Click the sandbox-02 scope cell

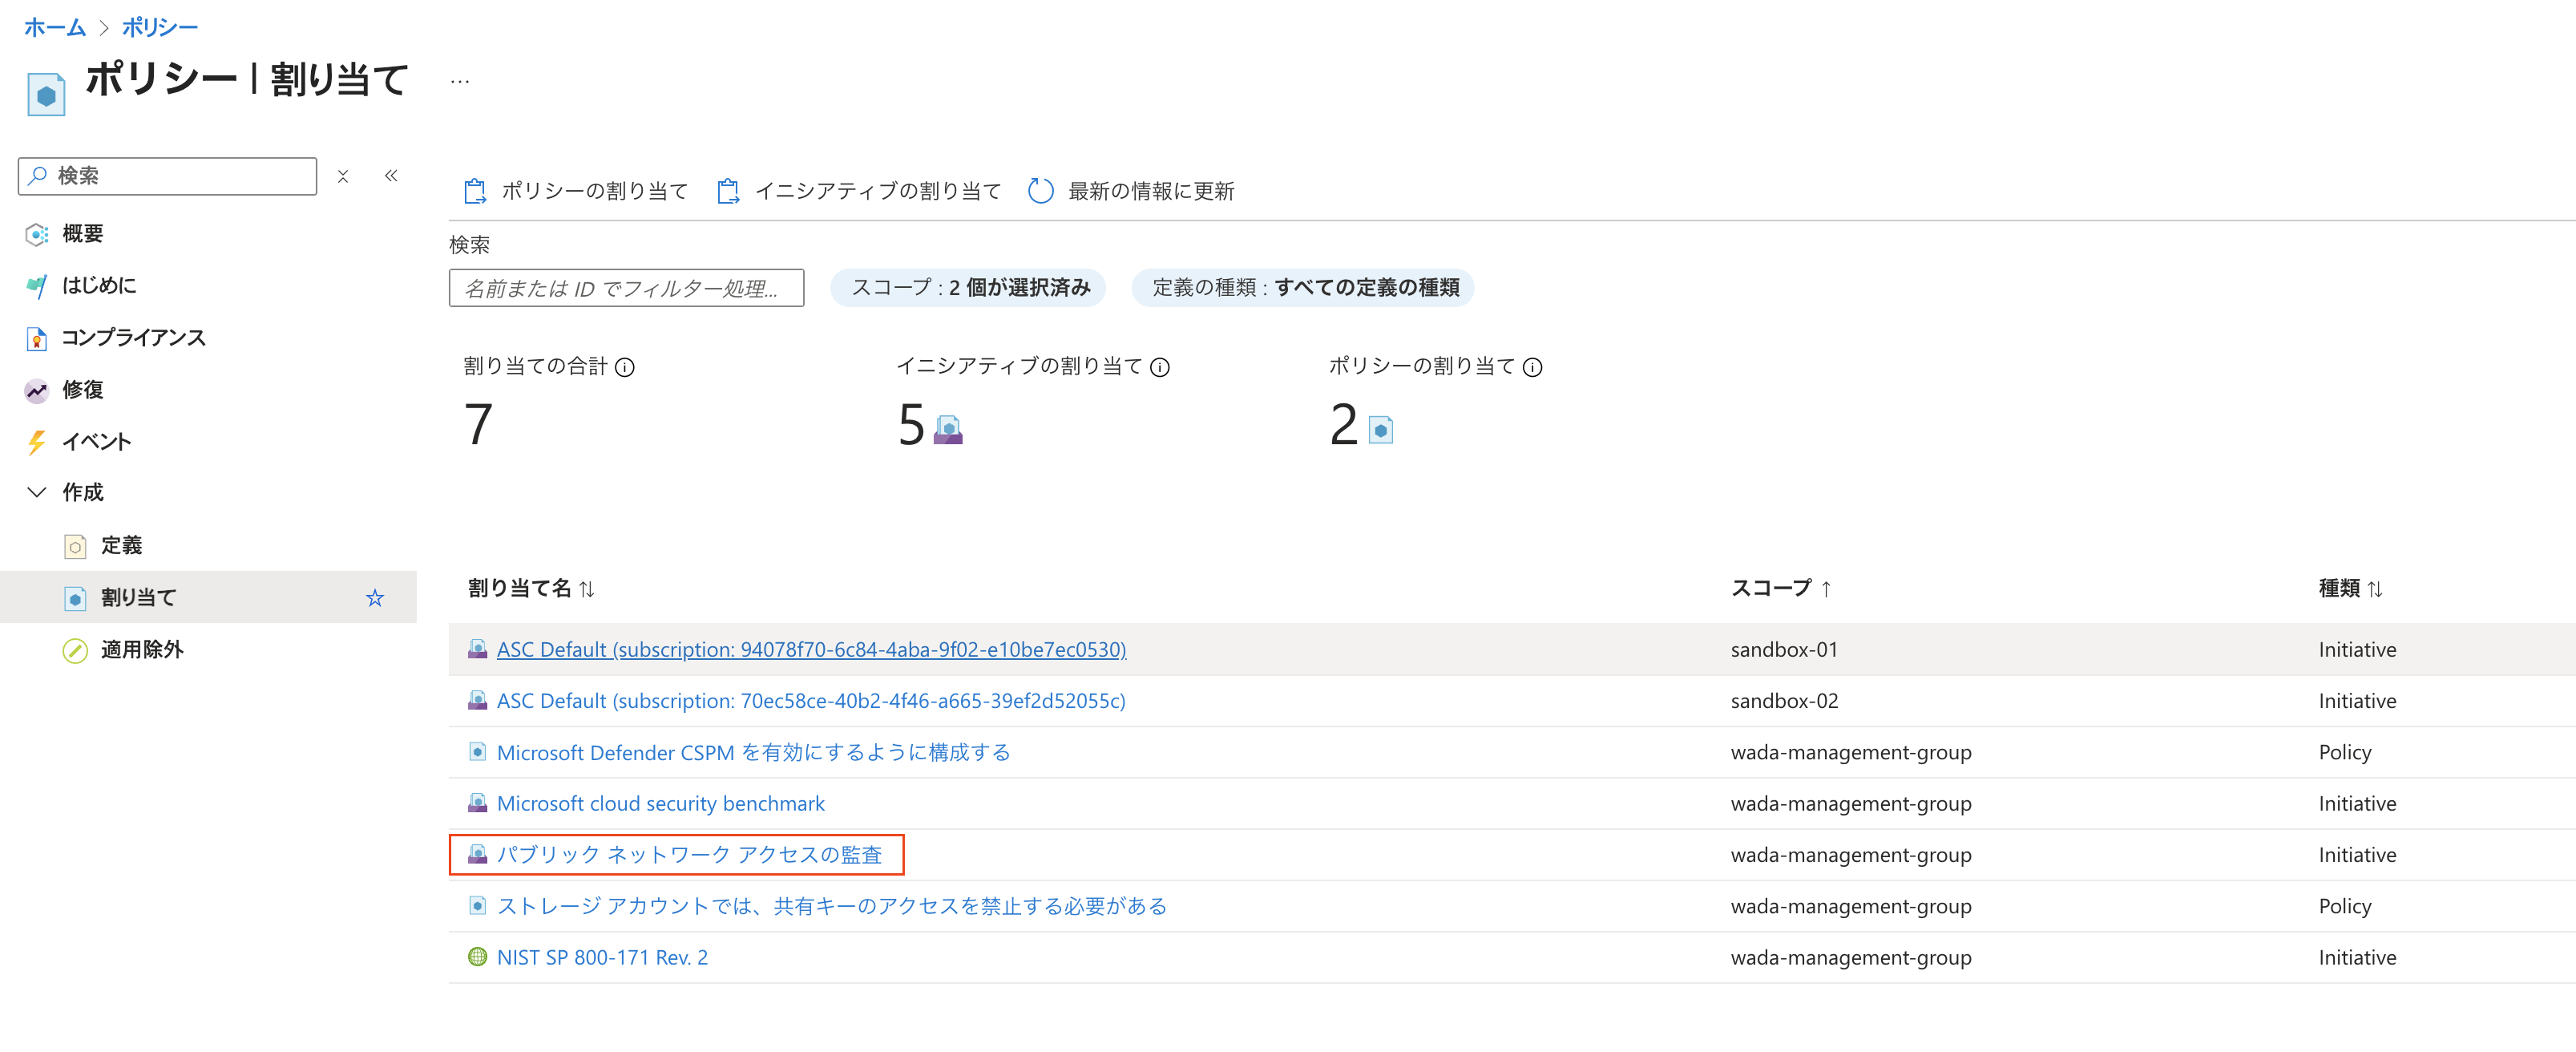pyautogui.click(x=1784, y=701)
